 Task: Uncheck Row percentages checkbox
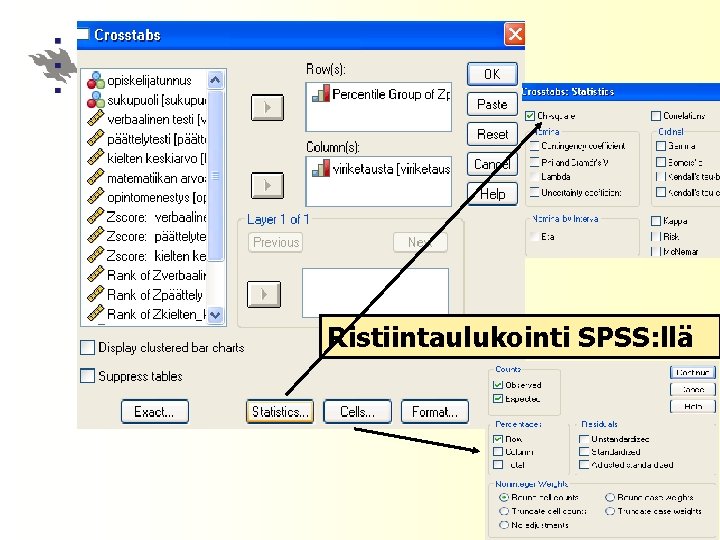click(498, 439)
